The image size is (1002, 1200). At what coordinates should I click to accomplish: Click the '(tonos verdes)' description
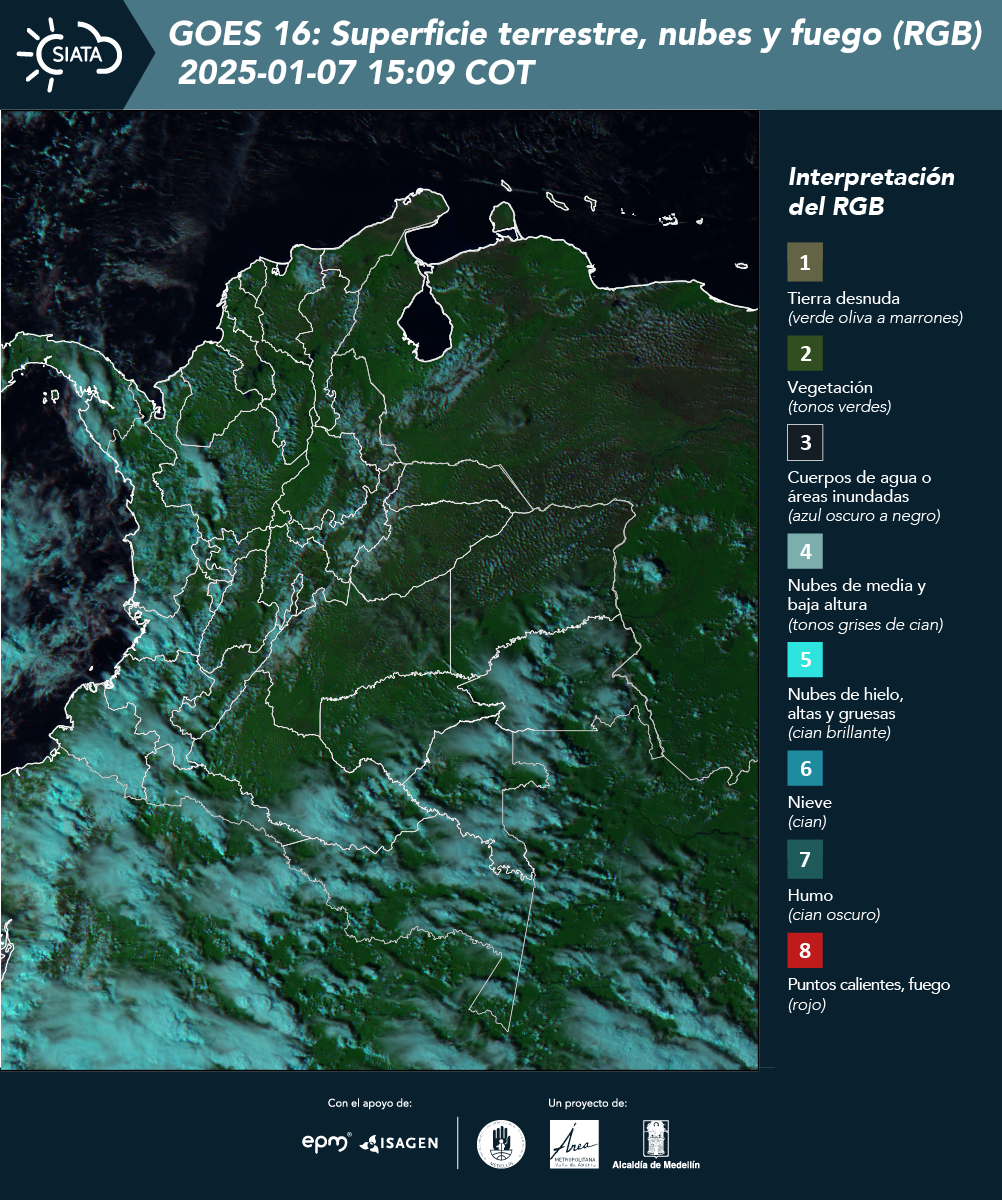tap(839, 407)
